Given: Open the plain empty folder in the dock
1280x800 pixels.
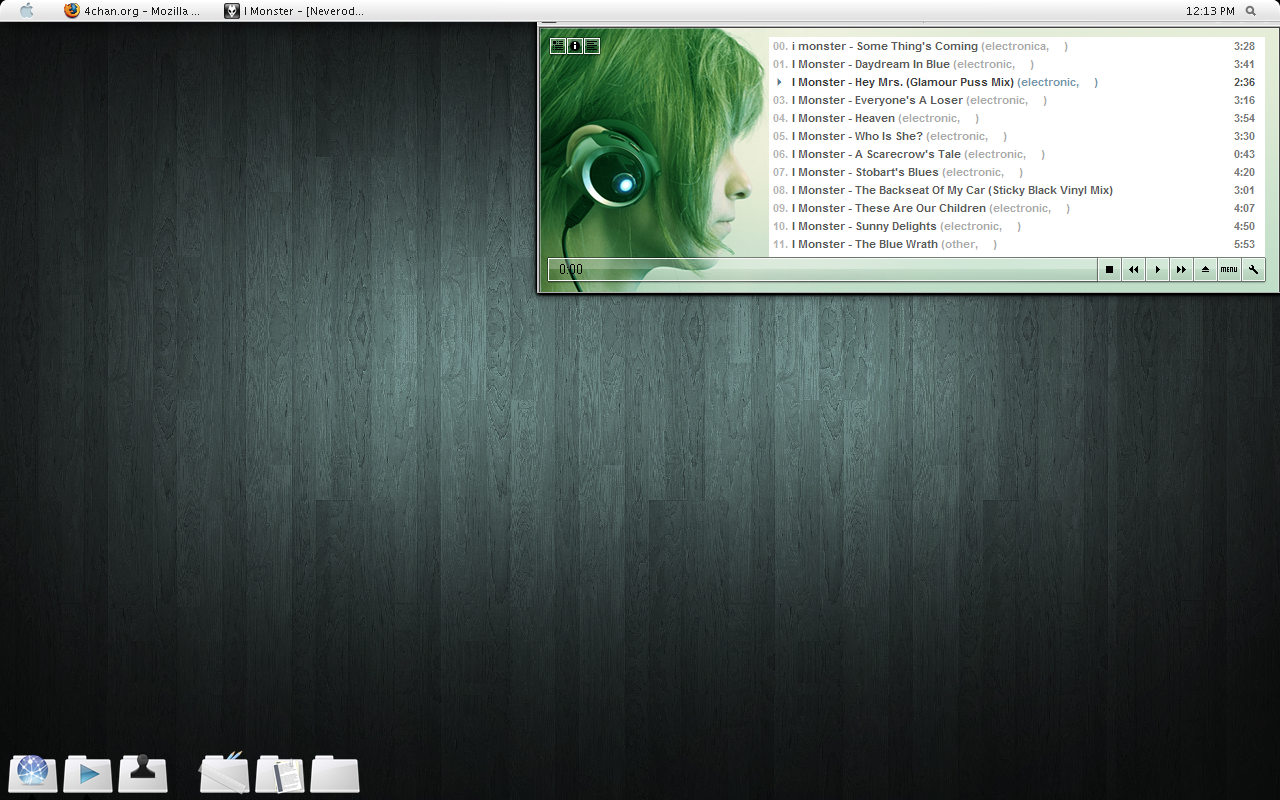Looking at the screenshot, I should click(x=335, y=773).
